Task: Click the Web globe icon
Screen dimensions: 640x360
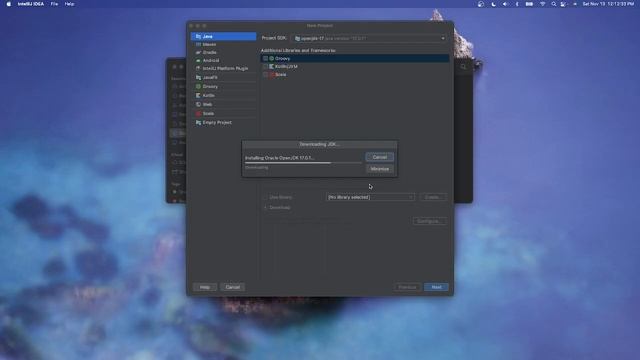Action: (198, 104)
